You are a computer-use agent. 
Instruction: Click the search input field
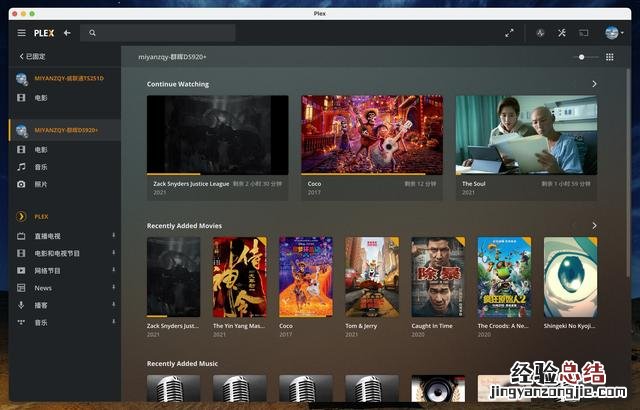click(x=160, y=33)
